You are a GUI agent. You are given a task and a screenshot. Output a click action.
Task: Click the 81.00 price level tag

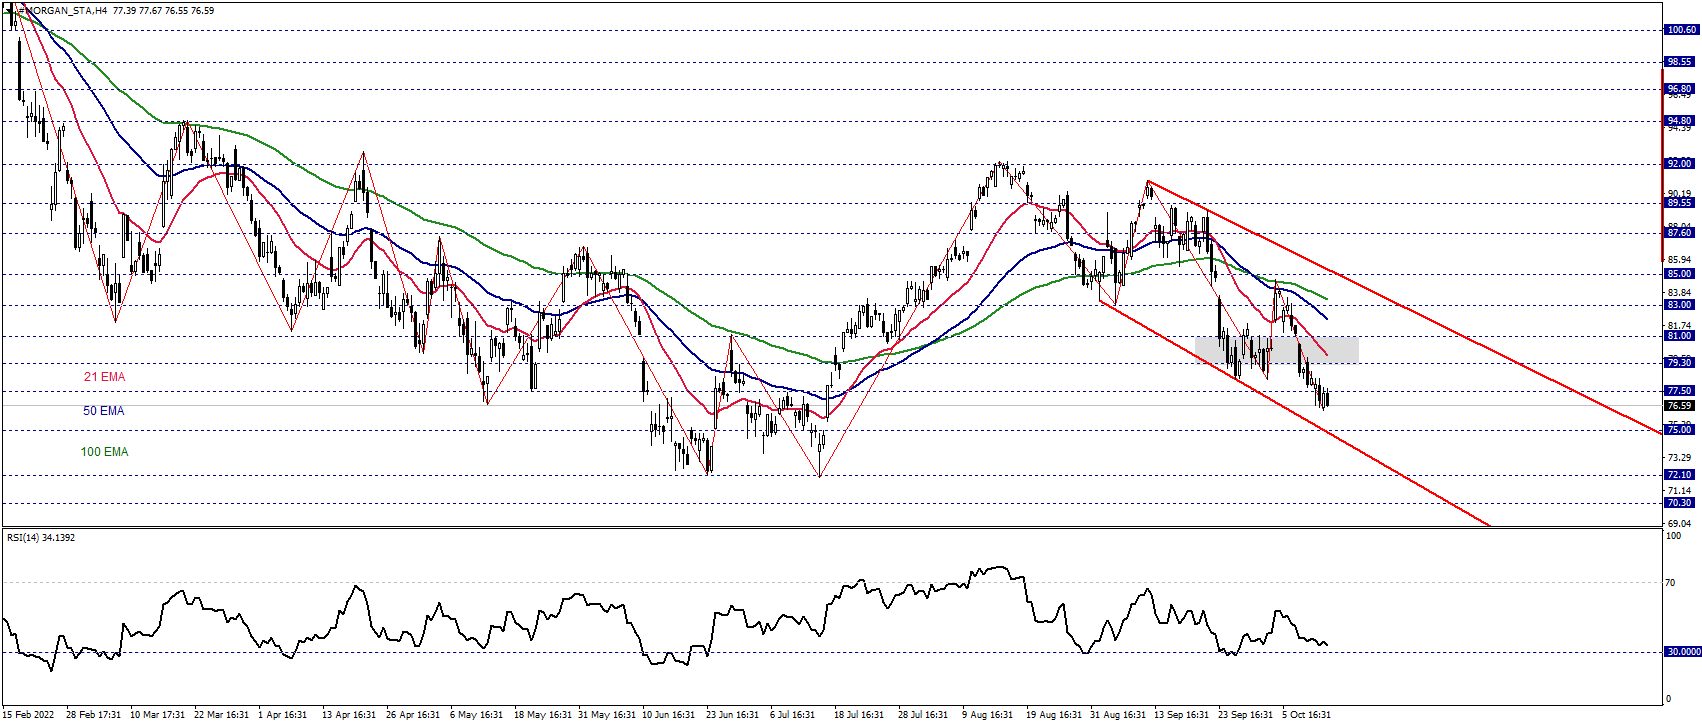pyautogui.click(x=1681, y=336)
